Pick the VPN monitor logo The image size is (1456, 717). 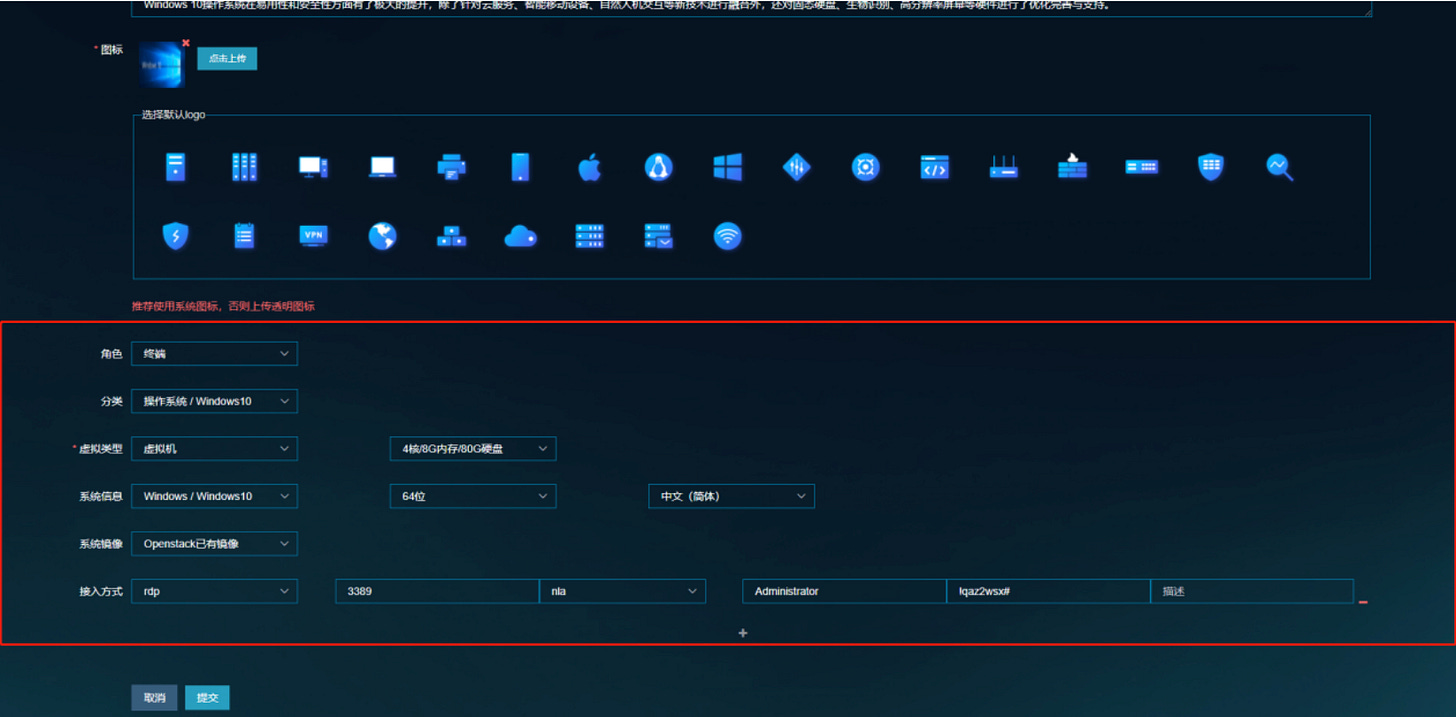pos(314,236)
